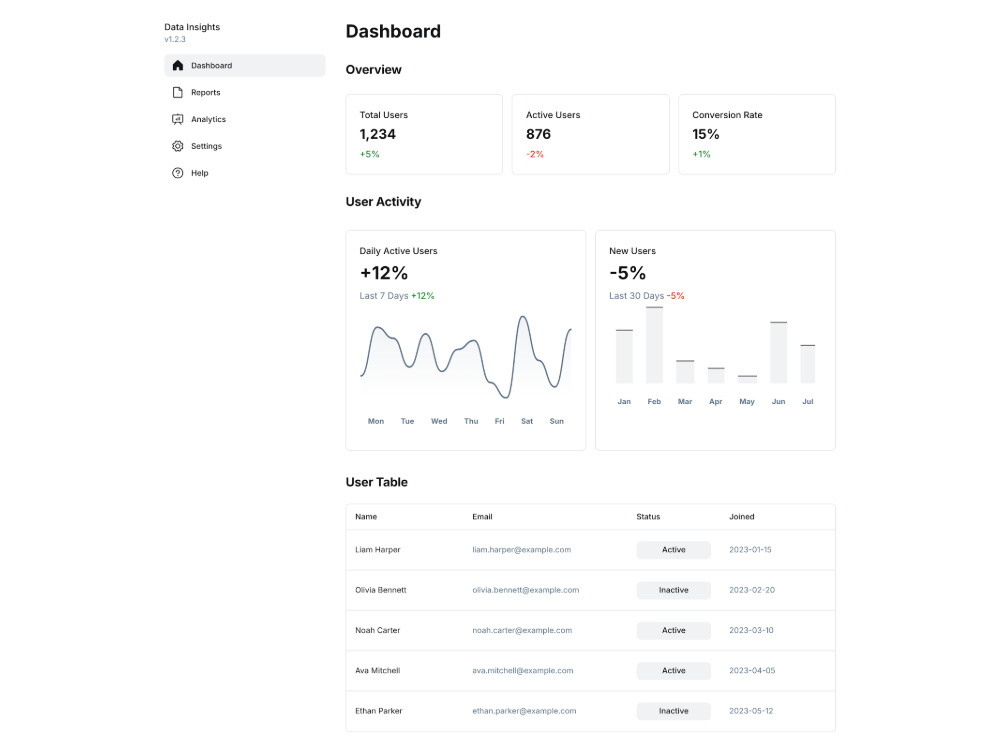Click the 2023-04-05 joined date

752,671
